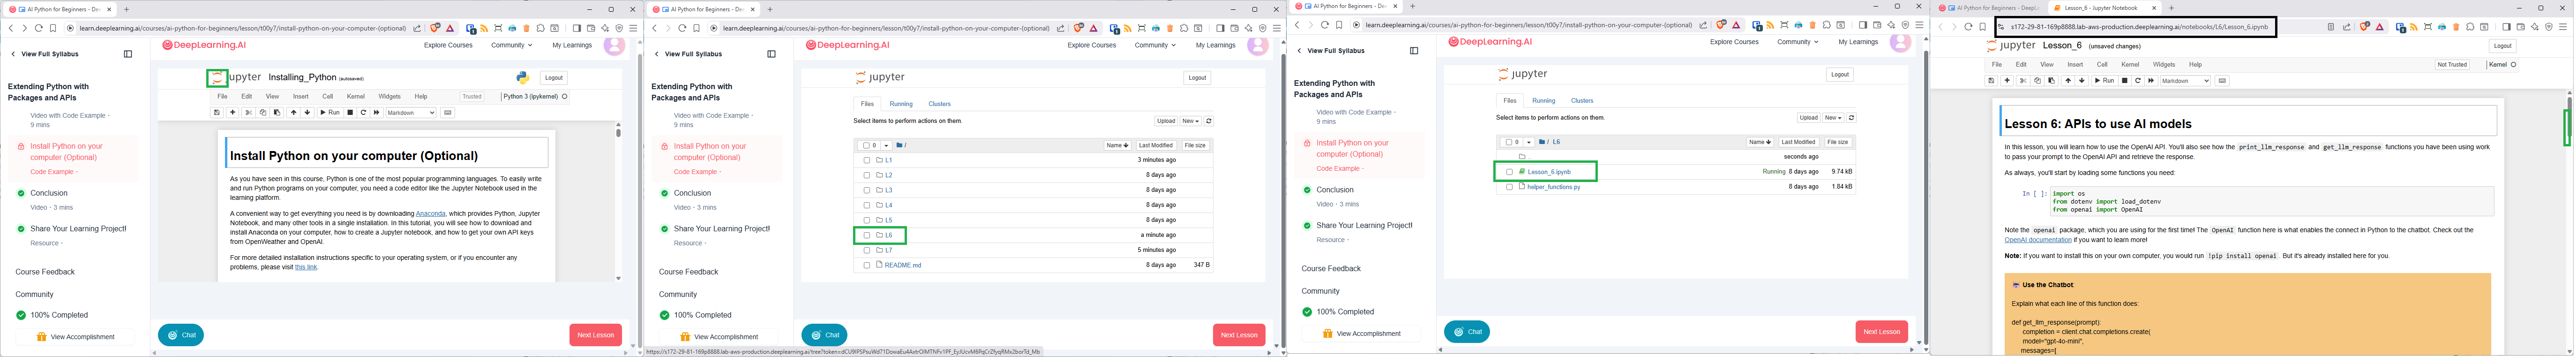This screenshot has height=357, width=2576.
Task: Move the cell down in Lesson_6 notebook
Action: tap(2082, 81)
